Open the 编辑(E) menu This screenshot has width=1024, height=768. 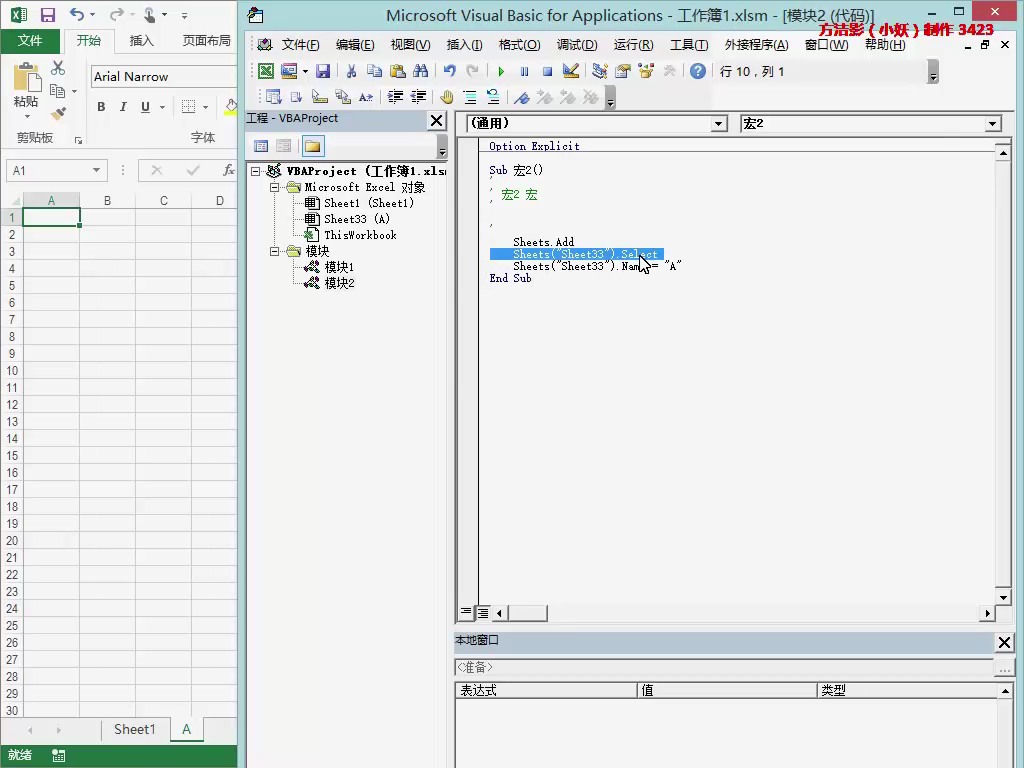[x=355, y=45]
